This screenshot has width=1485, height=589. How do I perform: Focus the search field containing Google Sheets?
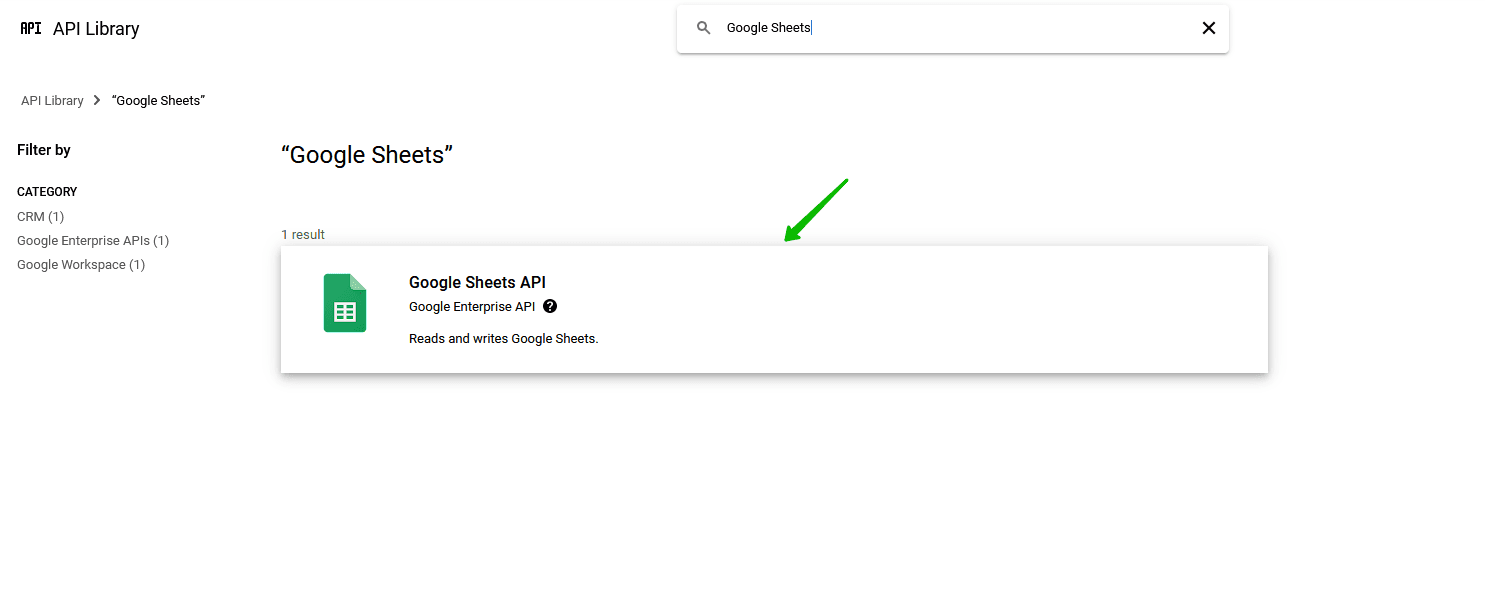tap(950, 28)
